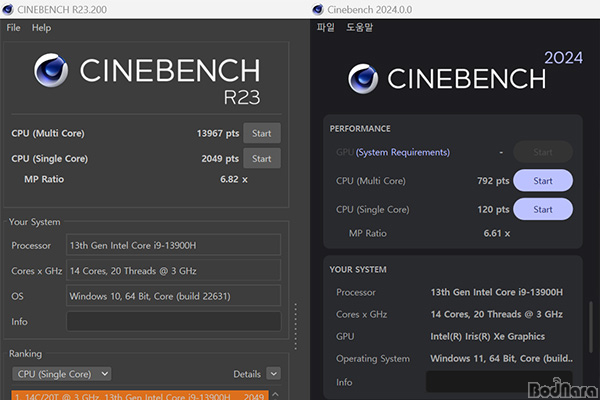This screenshot has height=400, width=600.
Task: Open the Help menu in Cinebench R23
Action: pos(41,28)
